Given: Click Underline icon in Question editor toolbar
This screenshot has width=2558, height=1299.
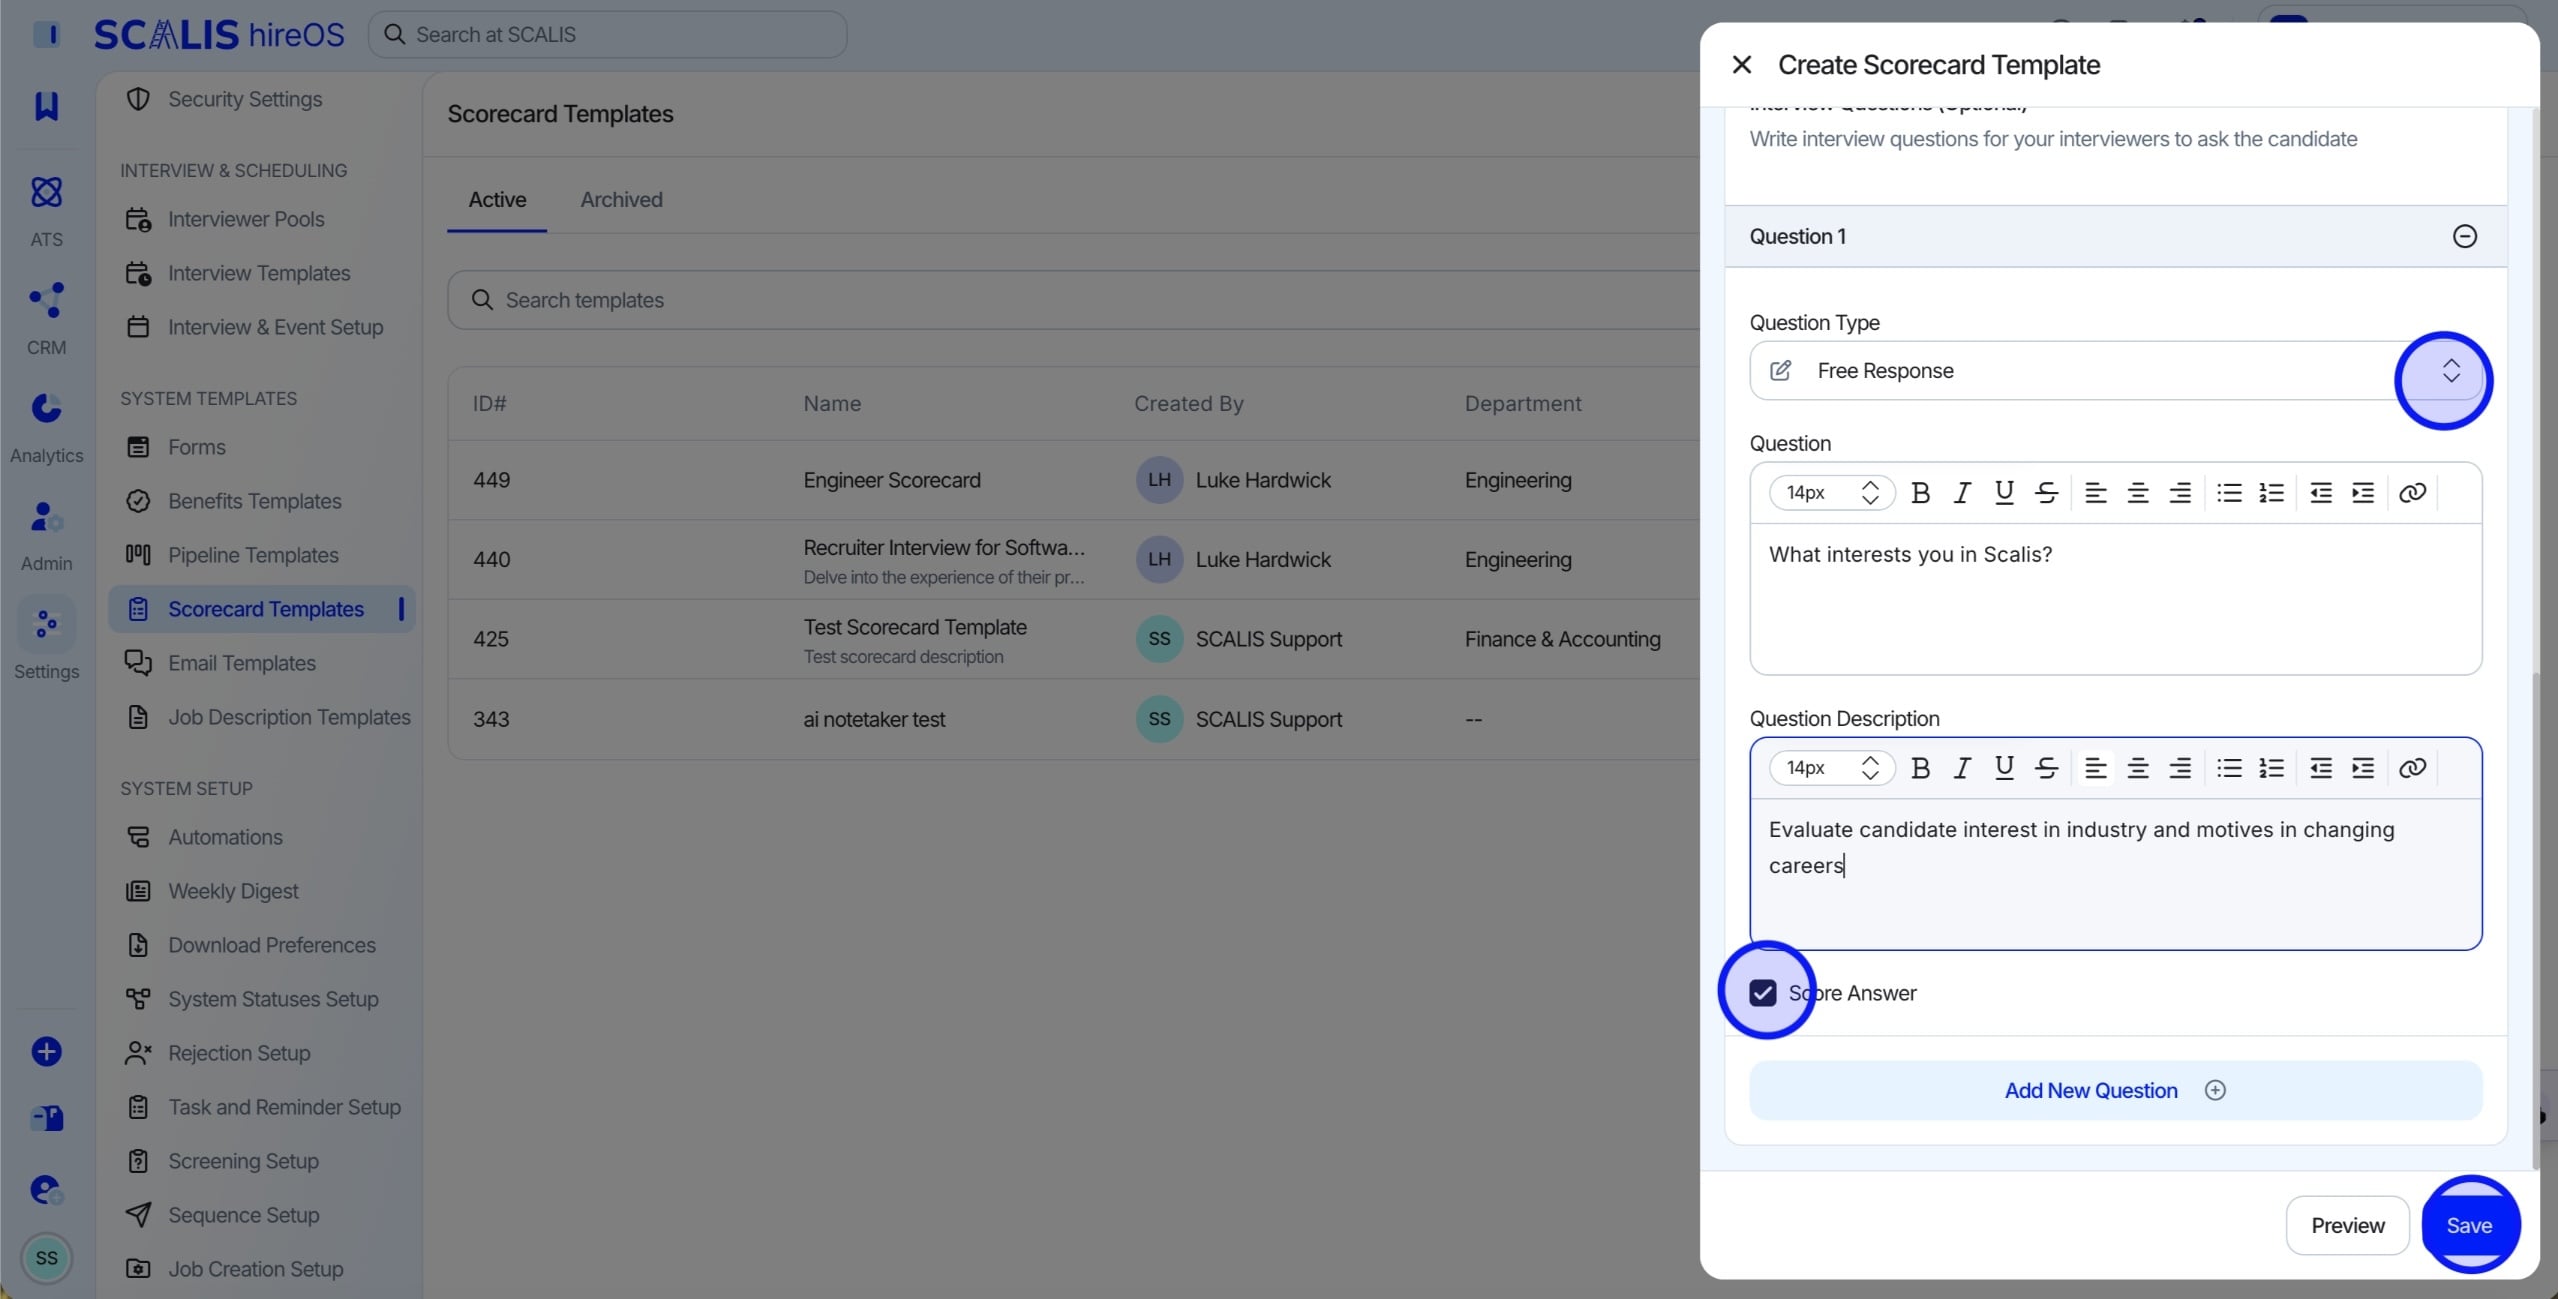Looking at the screenshot, I should pos(2004,492).
